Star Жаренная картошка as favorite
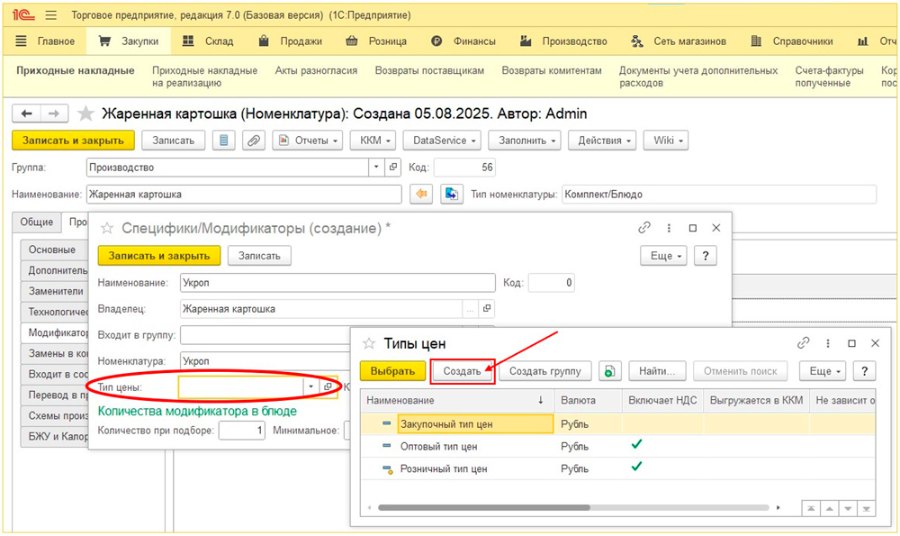This screenshot has height=536, width=900. click(x=86, y=114)
